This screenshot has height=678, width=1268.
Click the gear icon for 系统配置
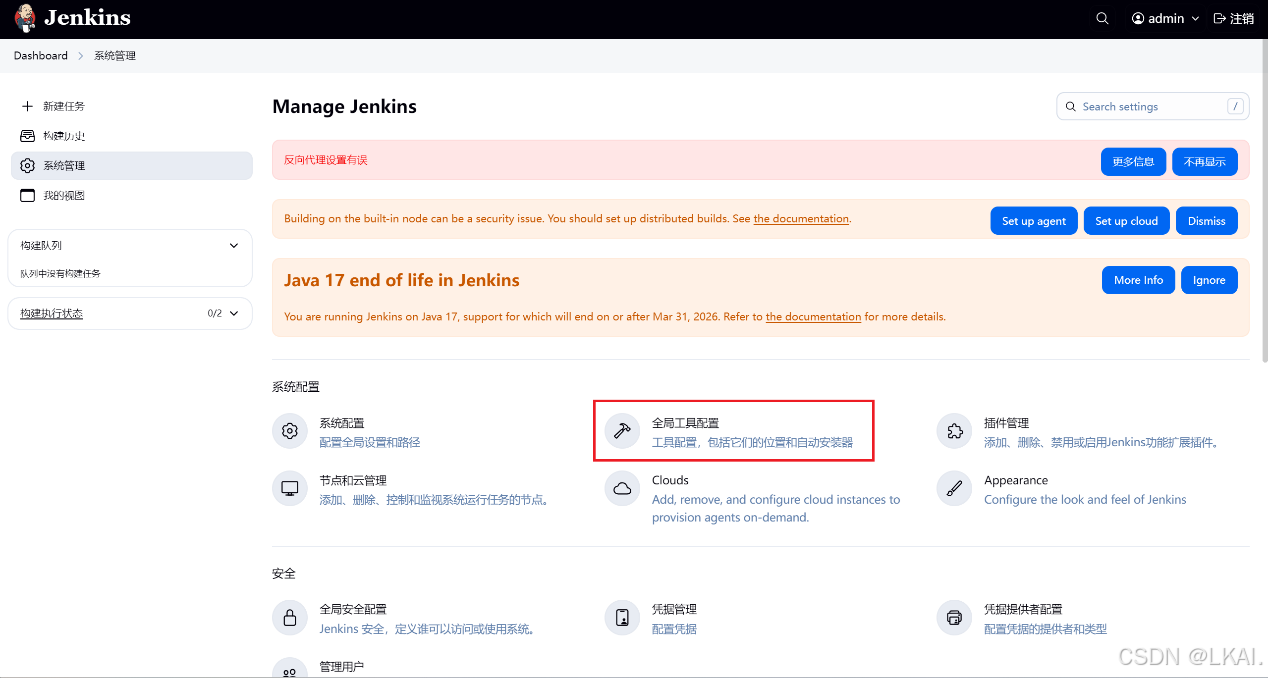[x=290, y=431]
